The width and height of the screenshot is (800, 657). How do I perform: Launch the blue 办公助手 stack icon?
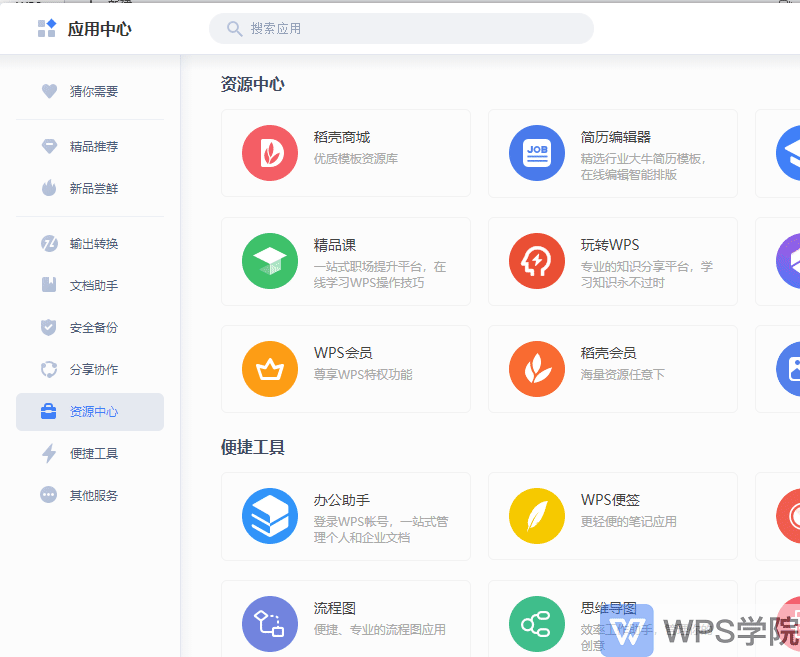(x=270, y=516)
